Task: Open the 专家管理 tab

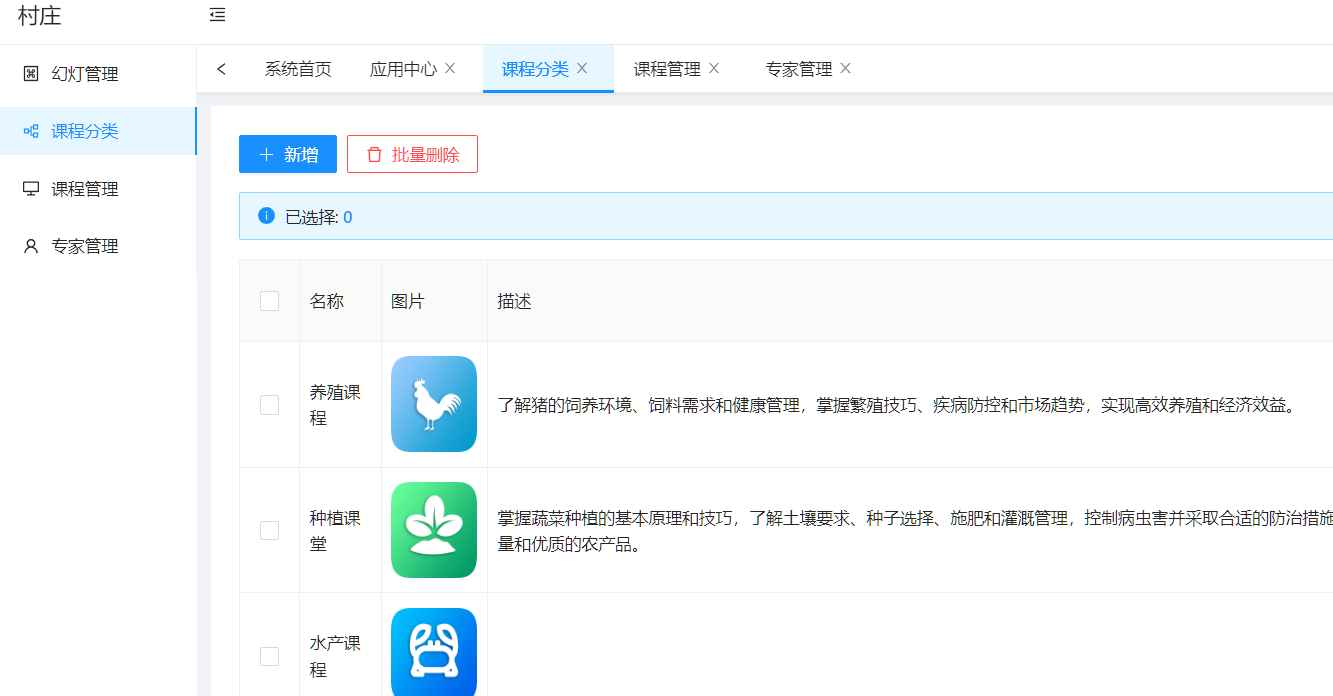Action: tap(798, 68)
